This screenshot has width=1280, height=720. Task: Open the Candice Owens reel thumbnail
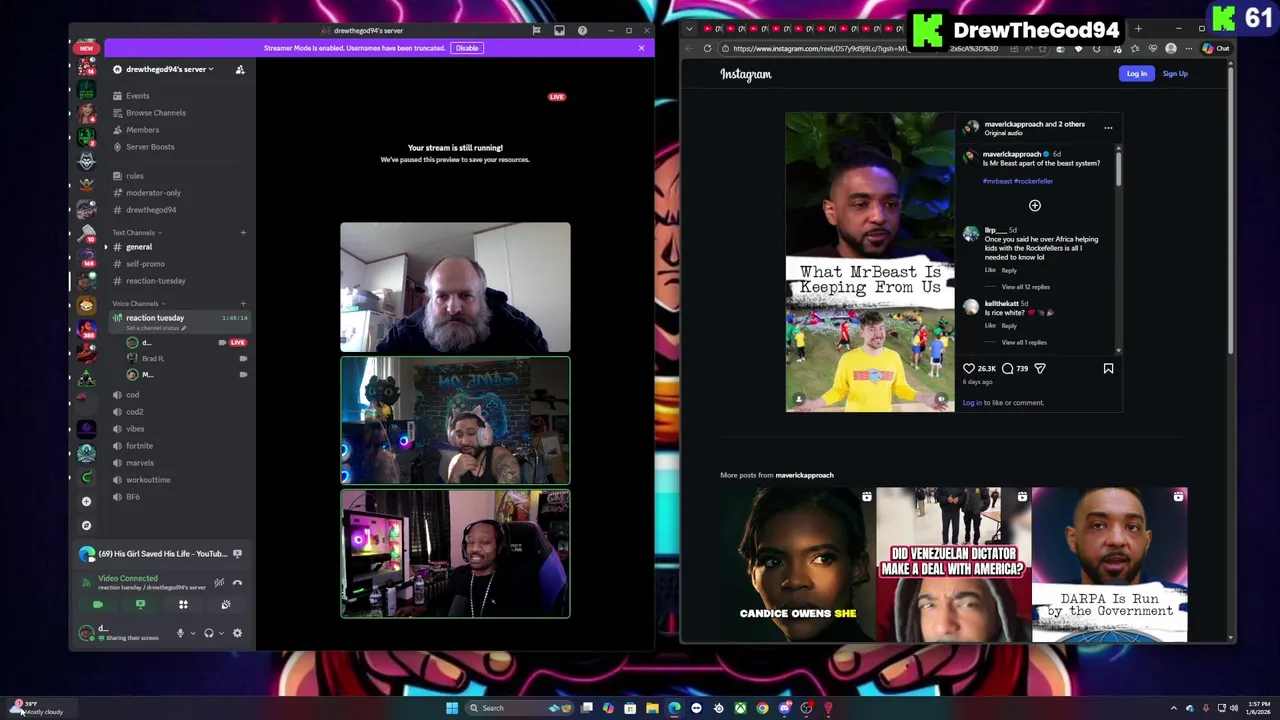(797, 565)
